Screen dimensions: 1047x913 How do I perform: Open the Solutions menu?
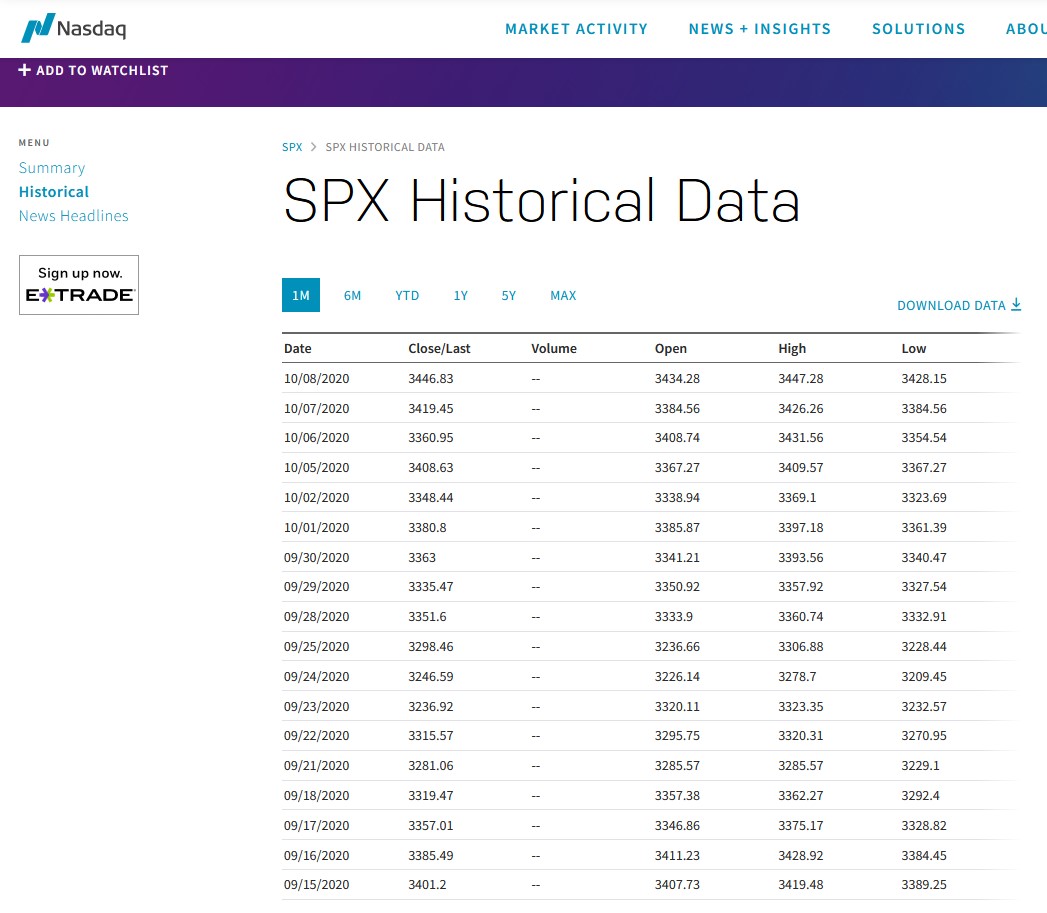pyautogui.click(x=918, y=29)
